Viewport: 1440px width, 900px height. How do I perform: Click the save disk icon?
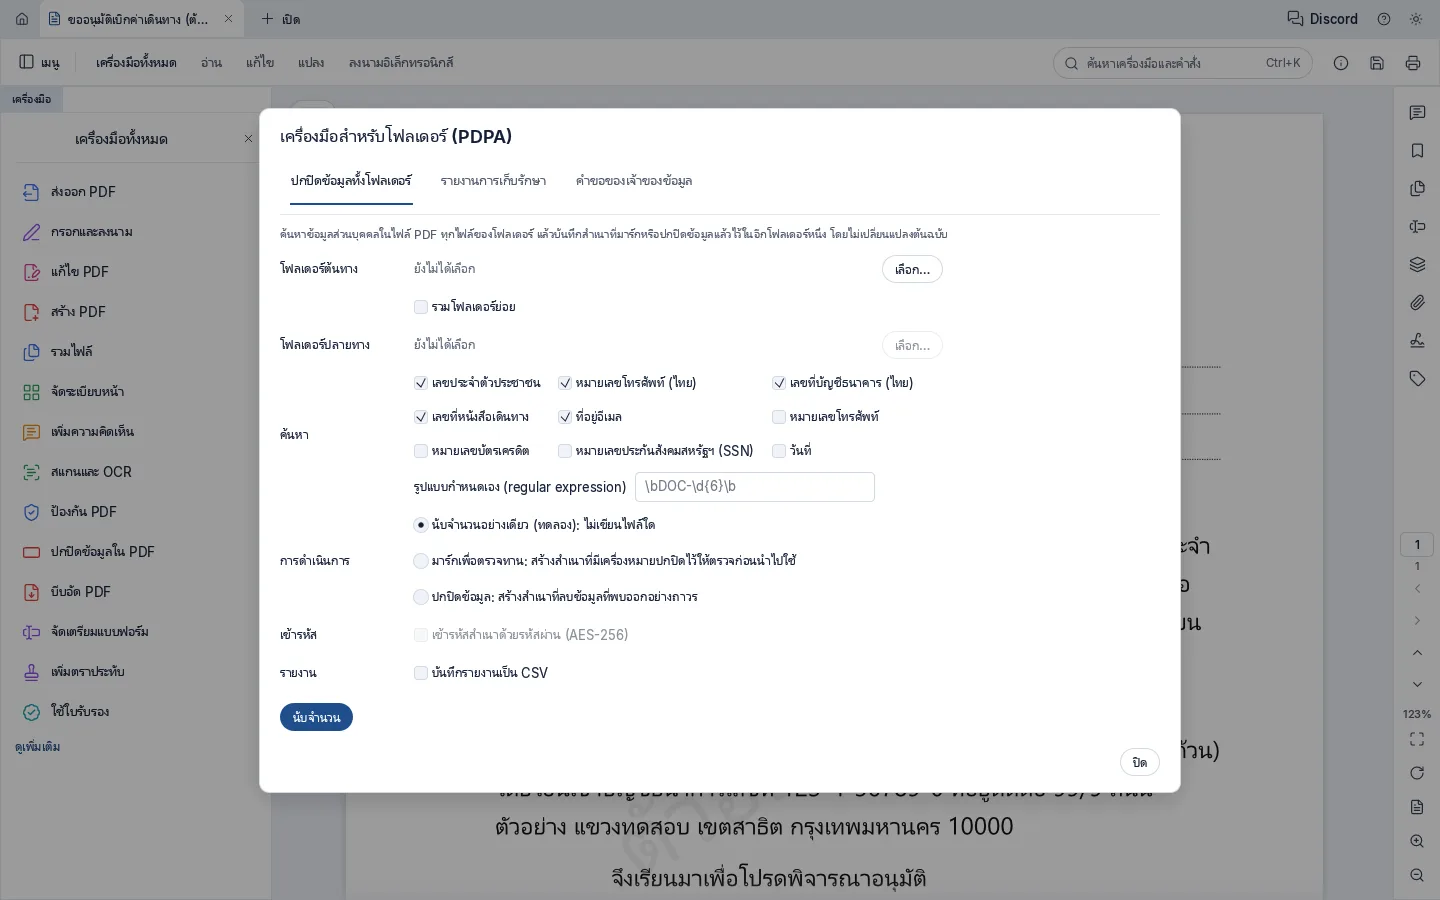[x=1377, y=63]
